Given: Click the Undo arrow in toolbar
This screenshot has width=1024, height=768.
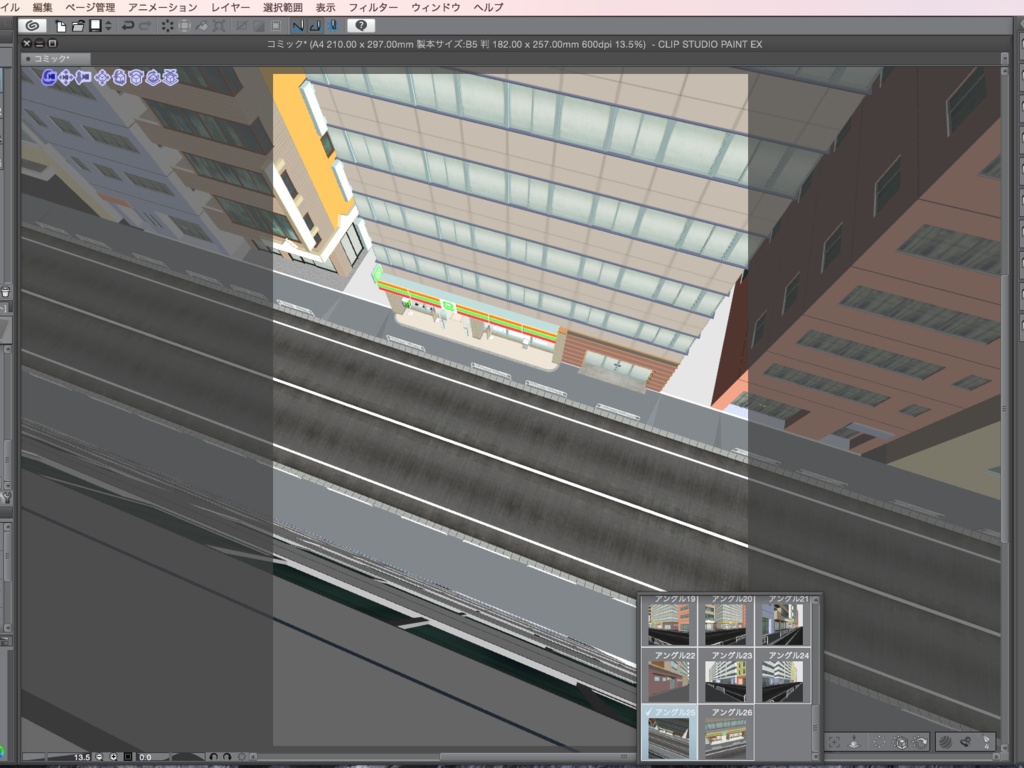Looking at the screenshot, I should click(x=128, y=25).
